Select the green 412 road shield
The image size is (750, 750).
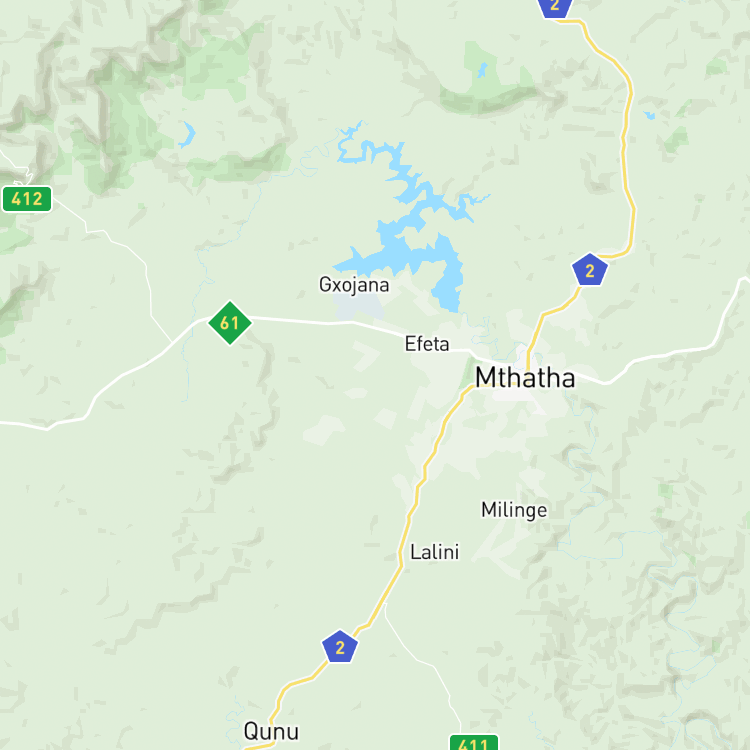[x=27, y=199]
